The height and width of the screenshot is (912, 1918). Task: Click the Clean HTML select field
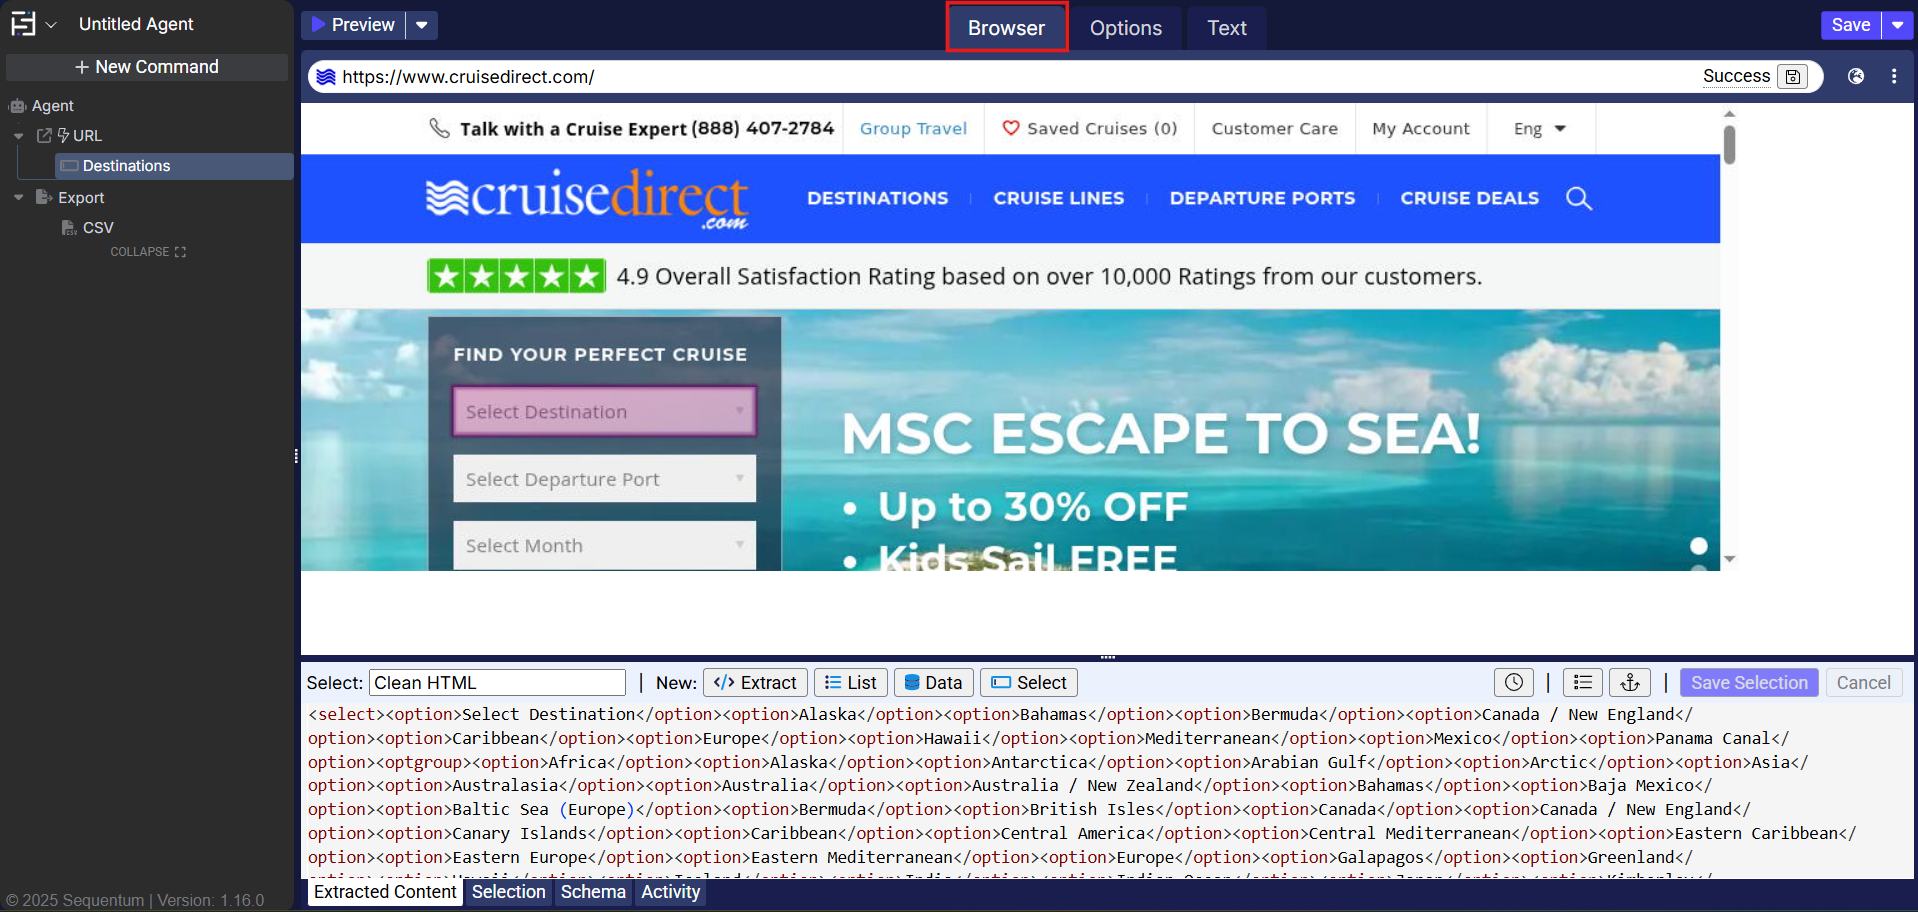(x=497, y=682)
